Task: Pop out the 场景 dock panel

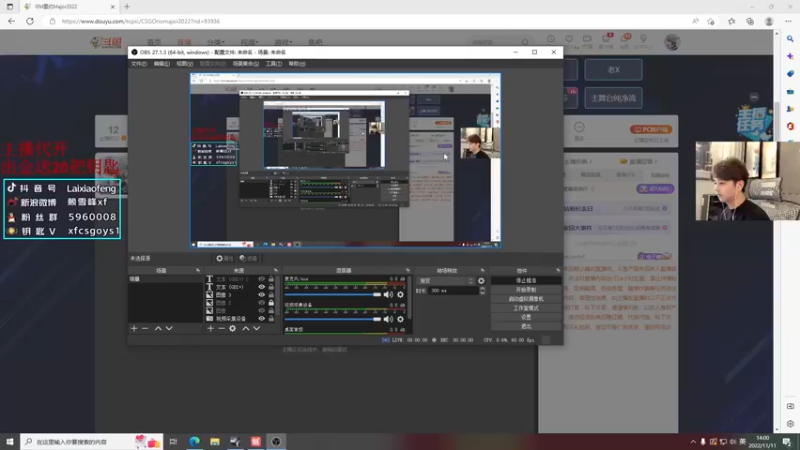Action: [x=198, y=270]
